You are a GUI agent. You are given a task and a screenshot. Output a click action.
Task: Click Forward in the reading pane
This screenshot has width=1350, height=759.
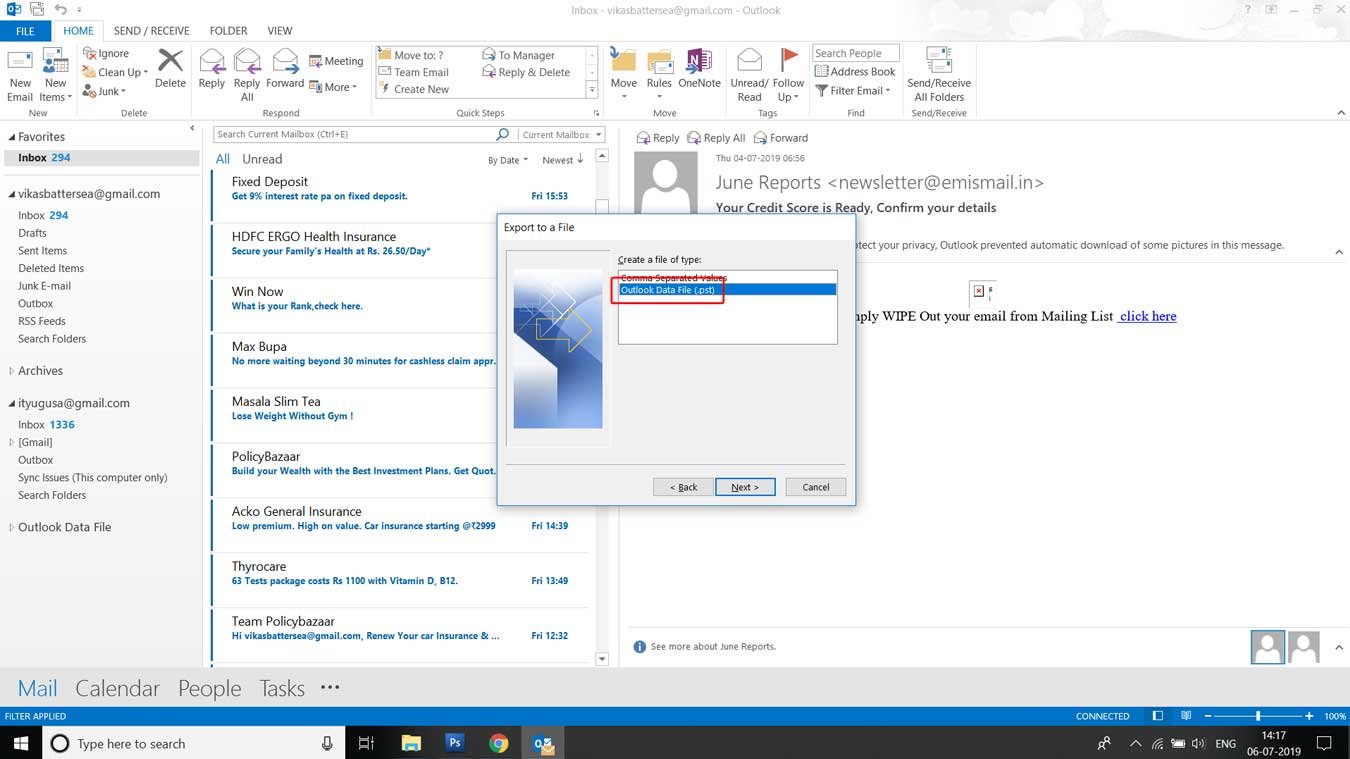[781, 138]
